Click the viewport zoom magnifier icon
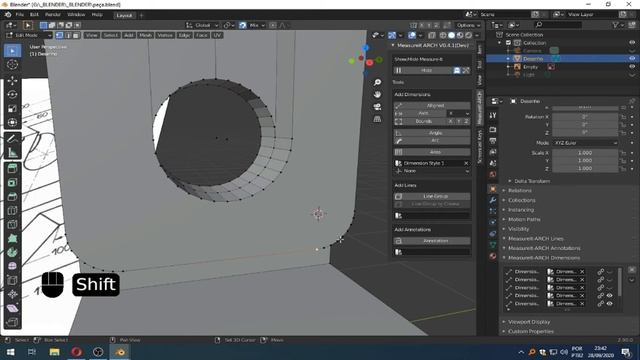640x360 pixels. (x=377, y=82)
